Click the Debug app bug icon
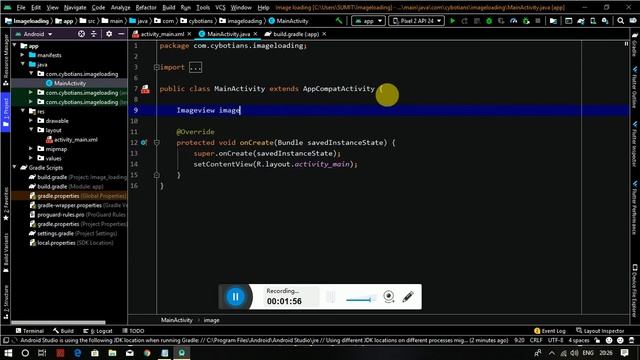Screen dimensions: 640x360 pos(489,20)
